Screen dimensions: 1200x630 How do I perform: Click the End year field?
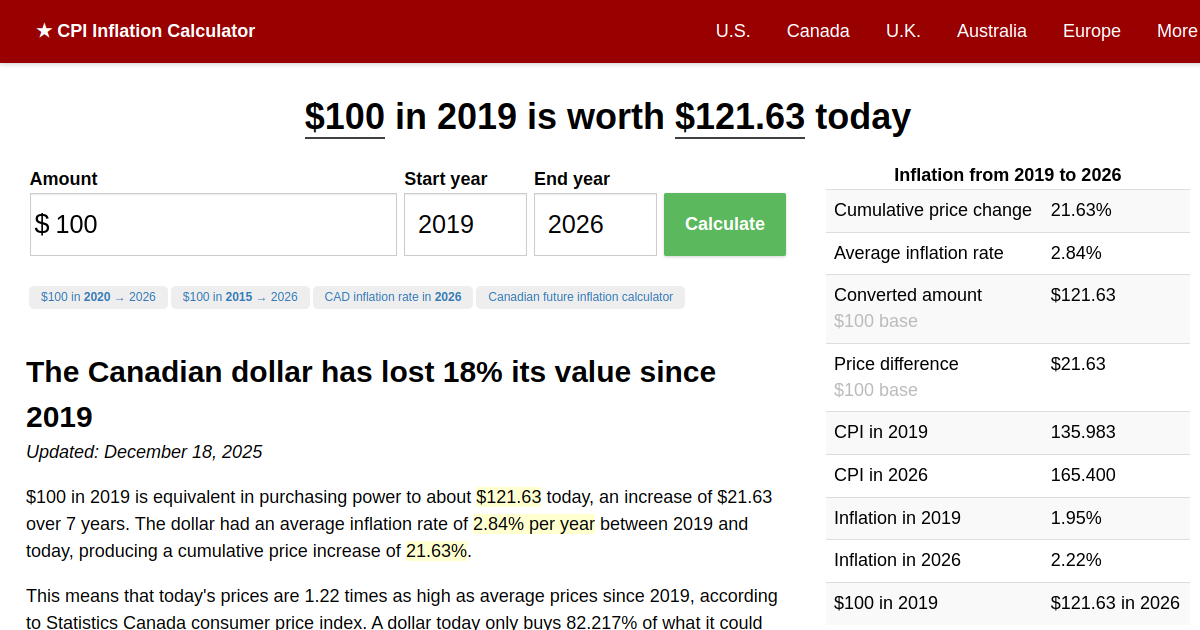tap(595, 224)
